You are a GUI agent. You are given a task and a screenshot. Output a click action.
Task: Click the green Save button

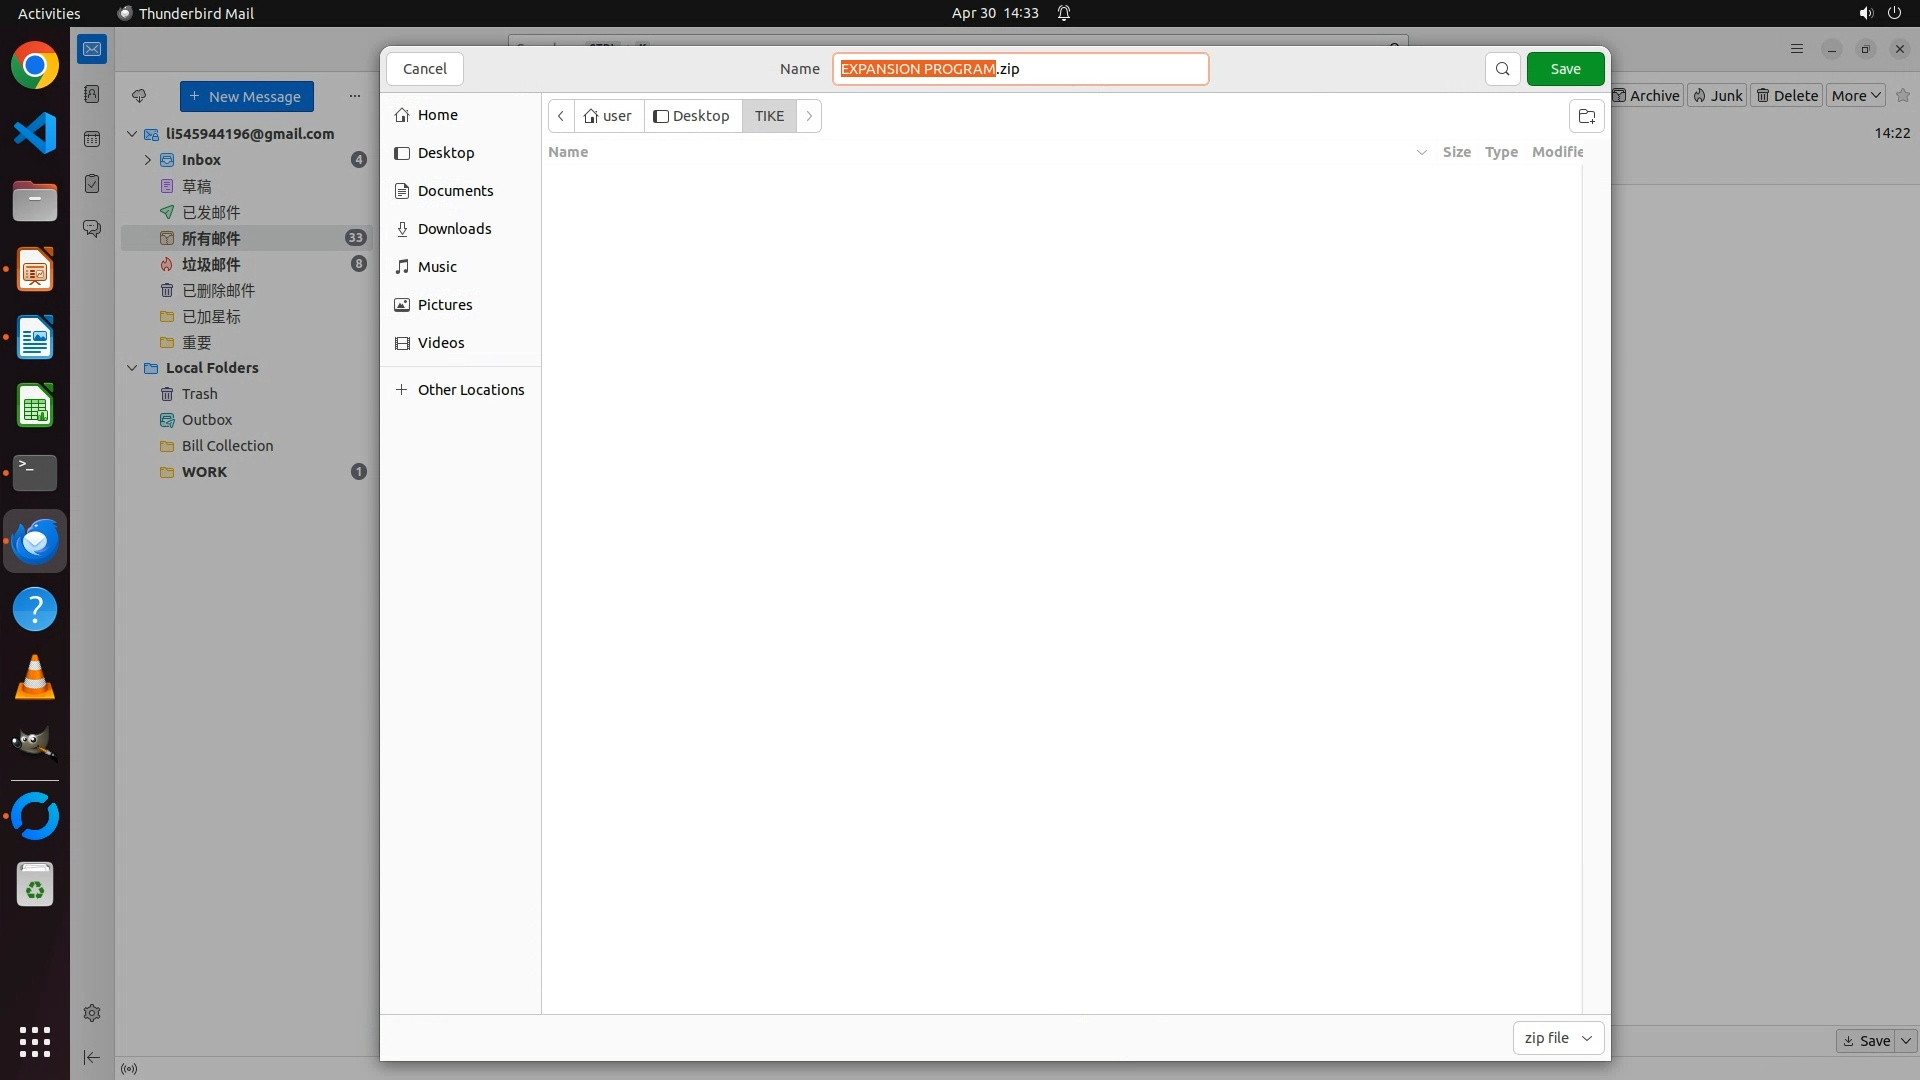click(x=1565, y=69)
